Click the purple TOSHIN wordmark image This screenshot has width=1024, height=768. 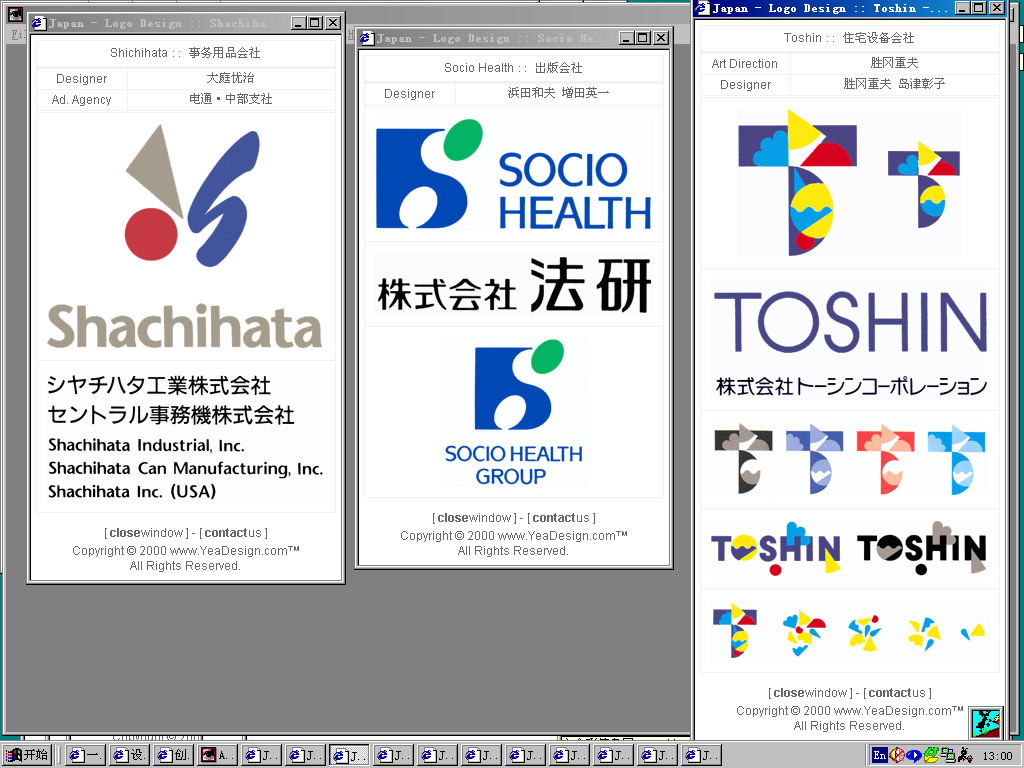850,322
